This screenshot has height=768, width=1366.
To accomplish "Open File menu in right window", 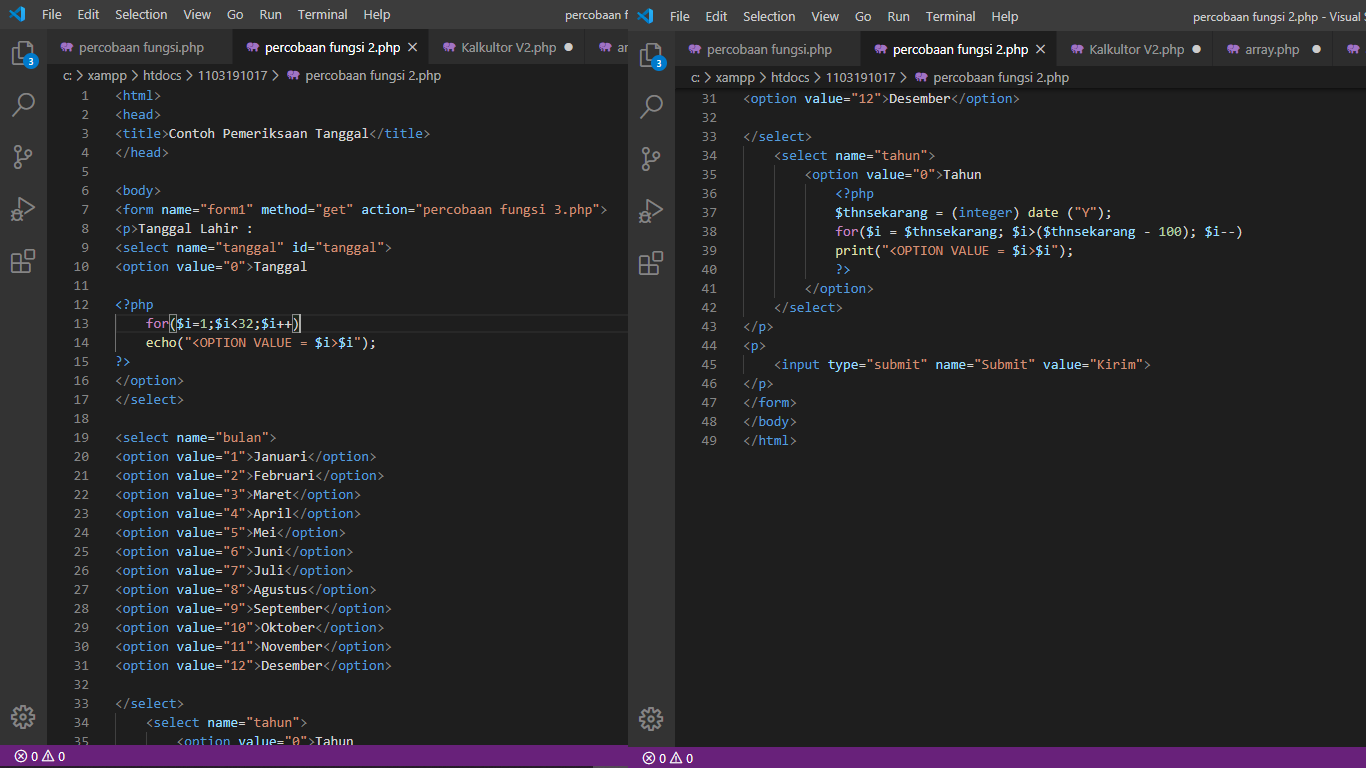I will click(x=680, y=17).
